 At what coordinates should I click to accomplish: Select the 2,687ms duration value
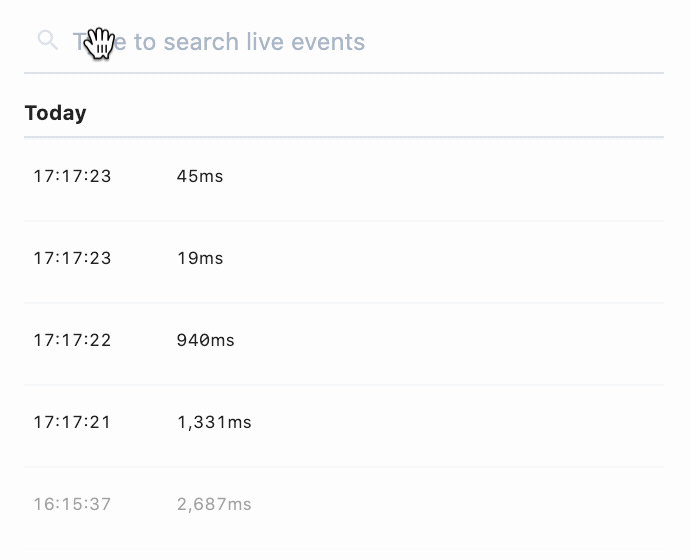pos(214,505)
